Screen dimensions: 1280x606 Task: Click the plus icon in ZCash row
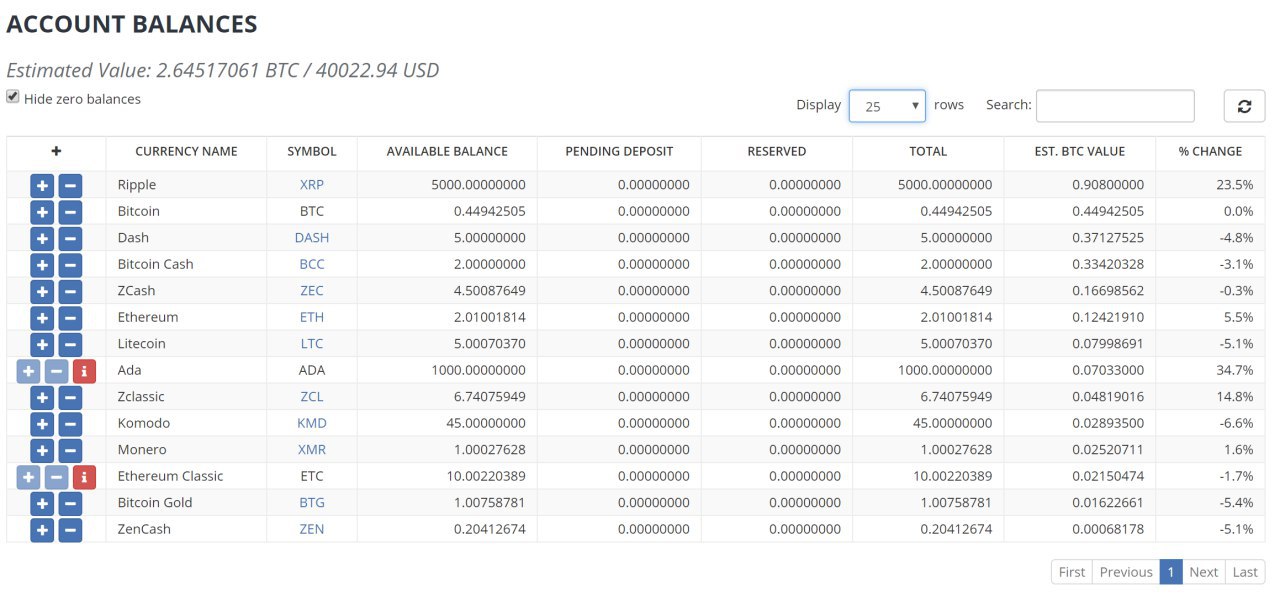(x=42, y=291)
